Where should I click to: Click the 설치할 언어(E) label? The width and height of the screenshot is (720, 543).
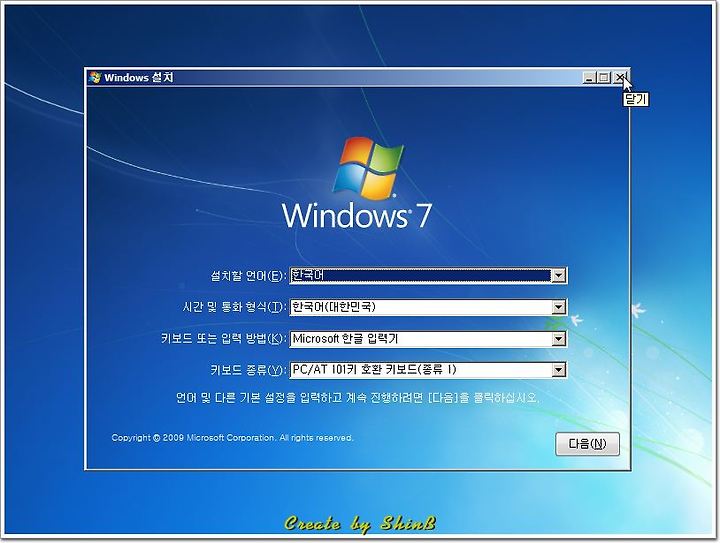click(248, 275)
